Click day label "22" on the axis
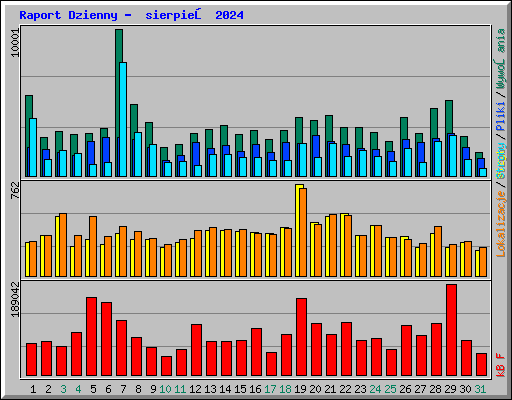 [345, 389]
